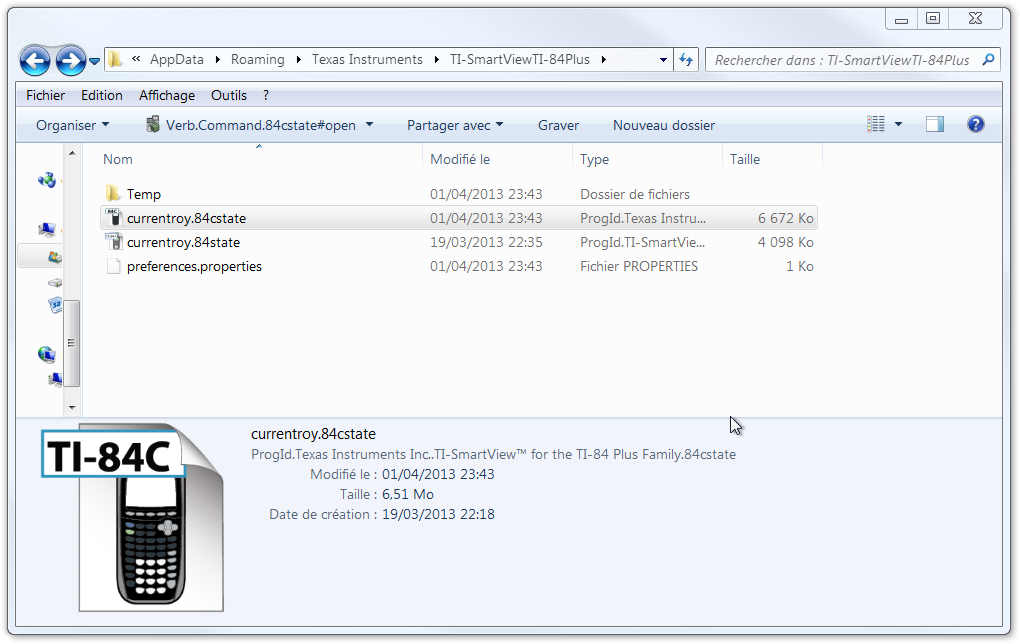Image resolution: width=1020 pixels, height=644 pixels.
Task: Expand arrow after AppData breadcrumb
Action: pyautogui.click(x=217, y=60)
